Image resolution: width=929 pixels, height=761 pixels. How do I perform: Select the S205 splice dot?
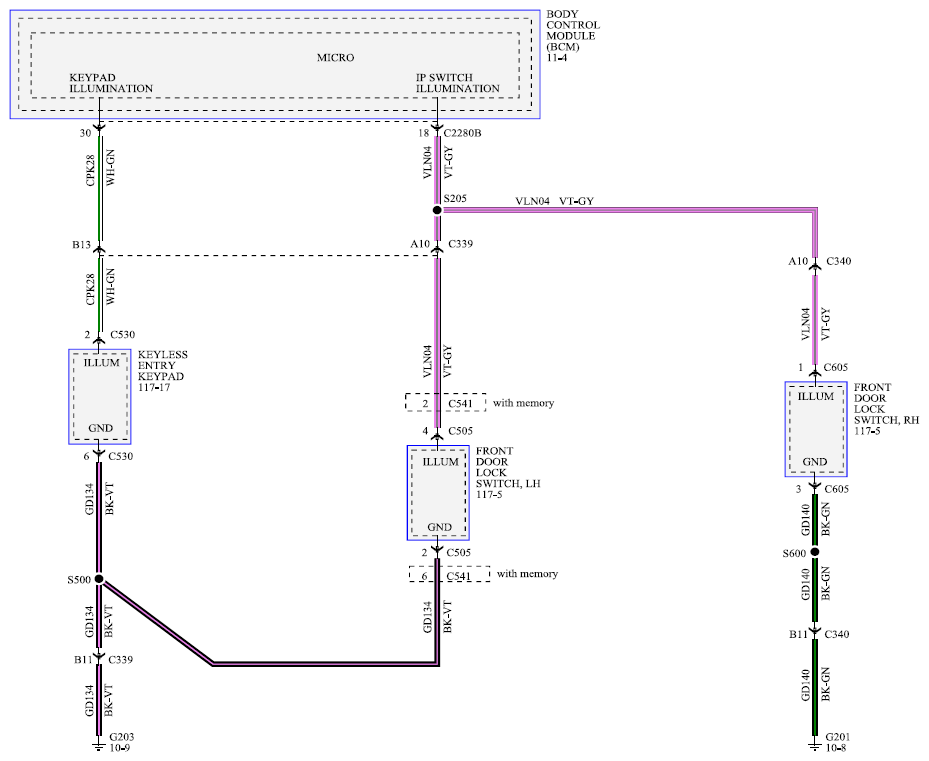437,210
